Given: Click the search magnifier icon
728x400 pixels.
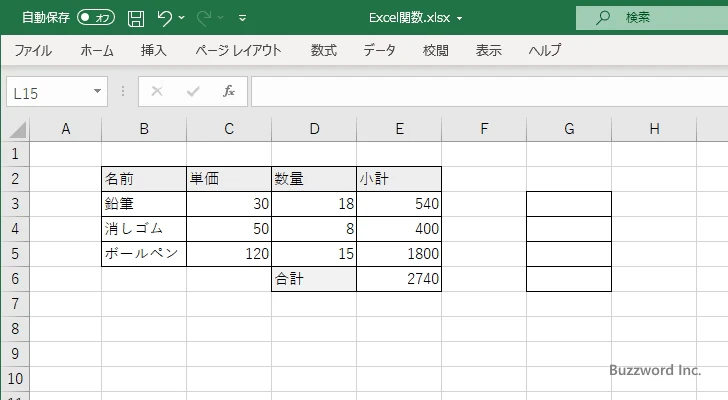Looking at the screenshot, I should 603,18.
